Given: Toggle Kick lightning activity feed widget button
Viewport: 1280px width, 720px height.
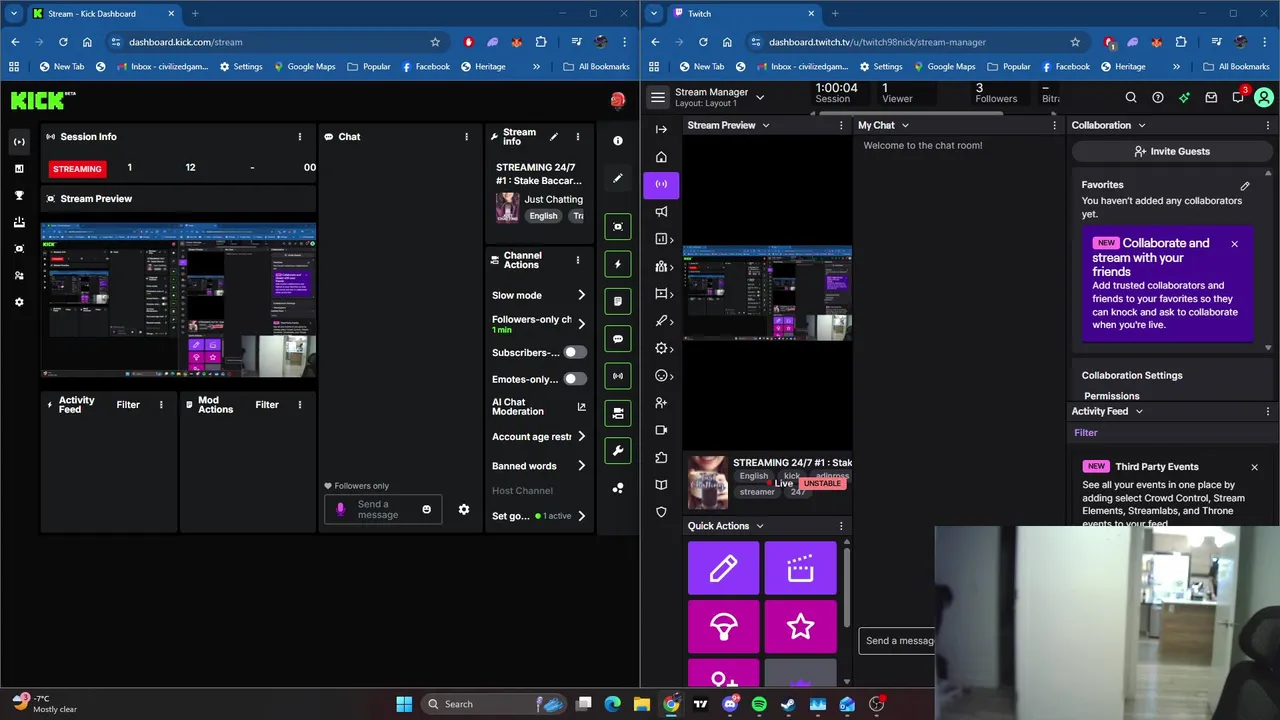Looking at the screenshot, I should pos(618,264).
